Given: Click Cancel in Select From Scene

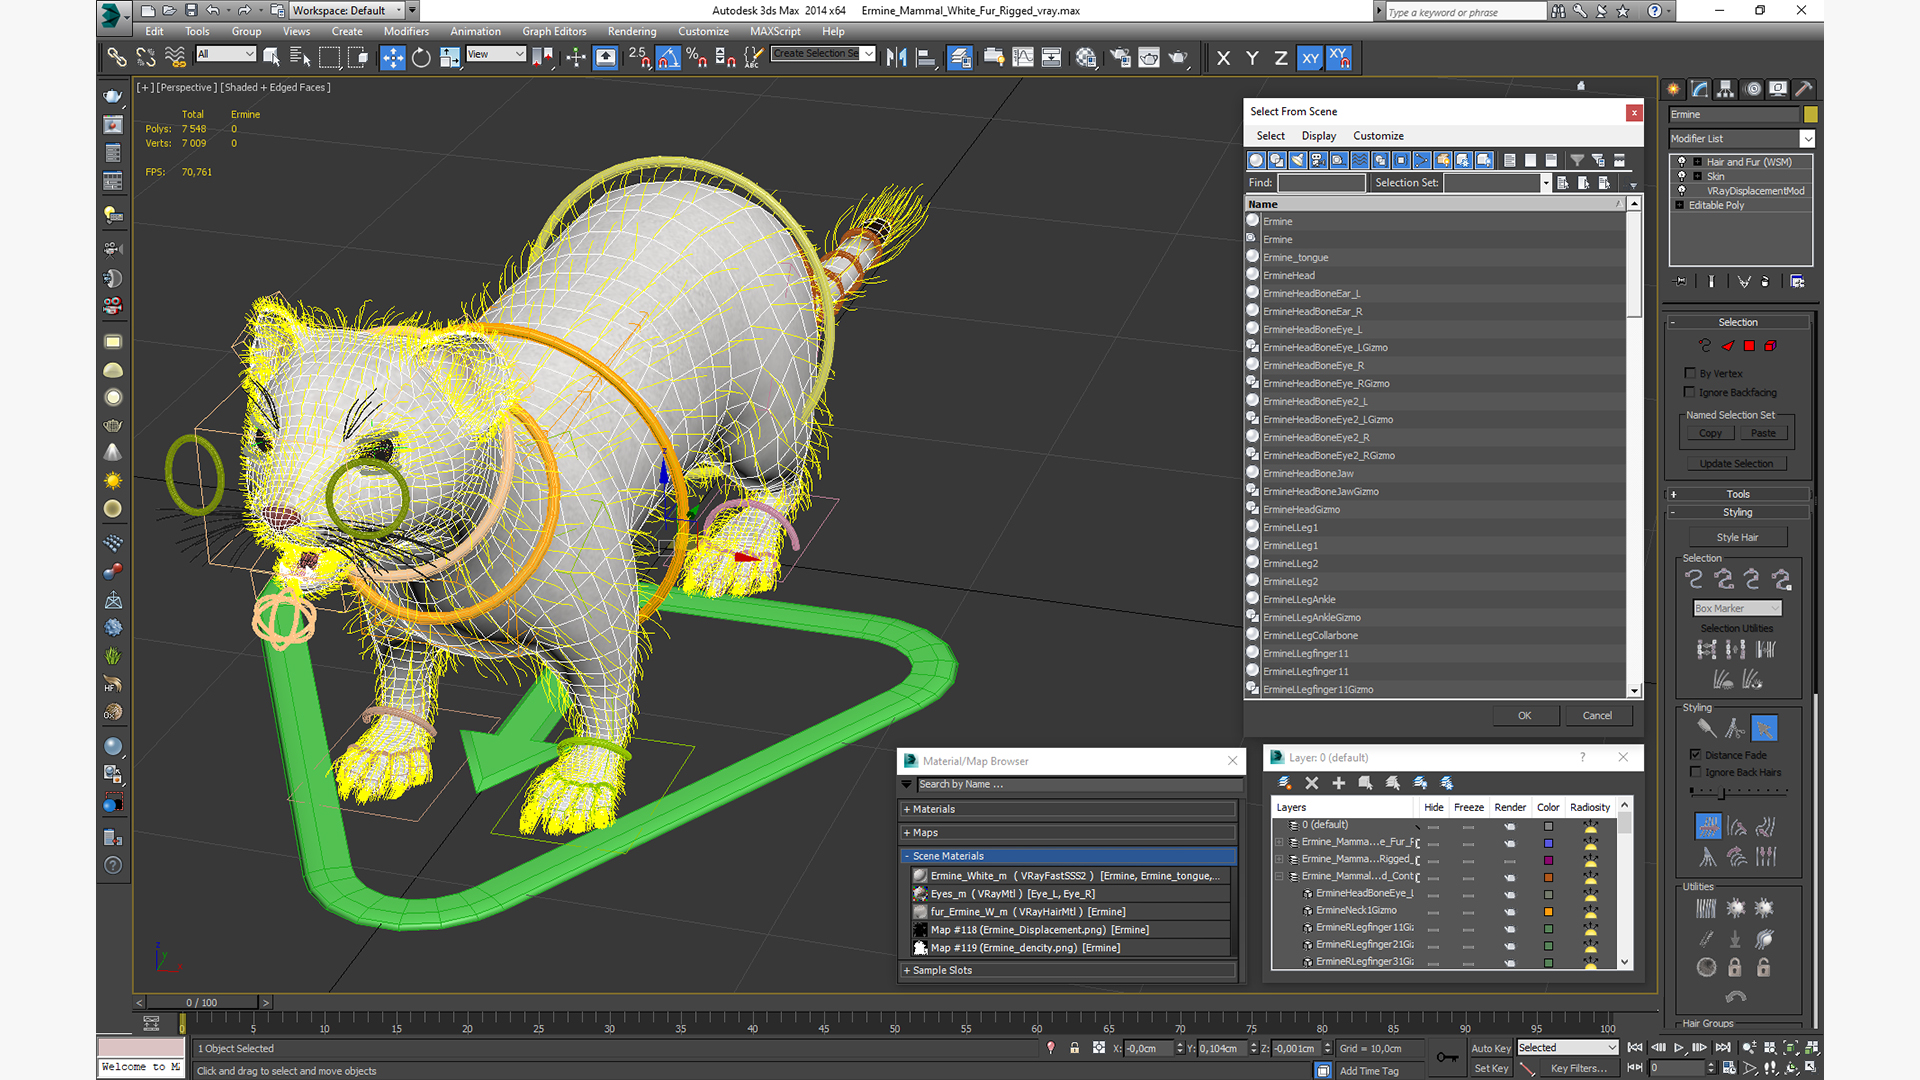Looking at the screenshot, I should pyautogui.click(x=1597, y=715).
